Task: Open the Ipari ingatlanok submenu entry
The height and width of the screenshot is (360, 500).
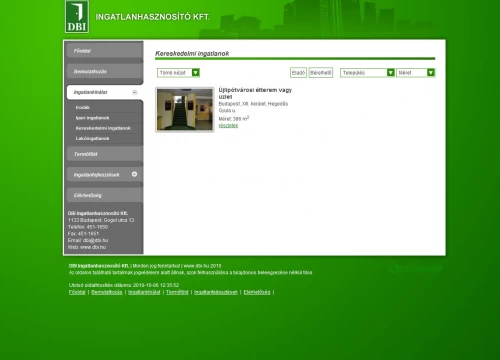Action: pos(92,118)
